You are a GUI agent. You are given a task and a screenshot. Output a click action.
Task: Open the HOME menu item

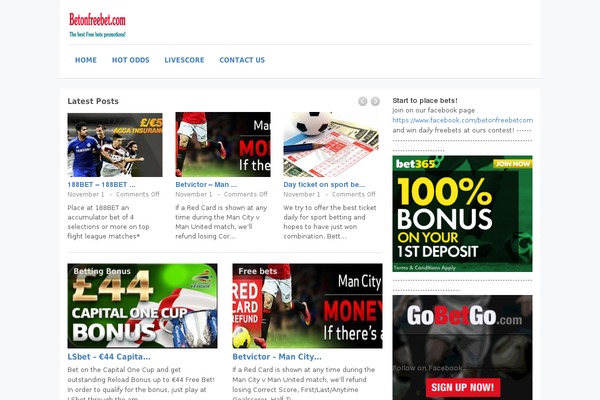tap(86, 60)
